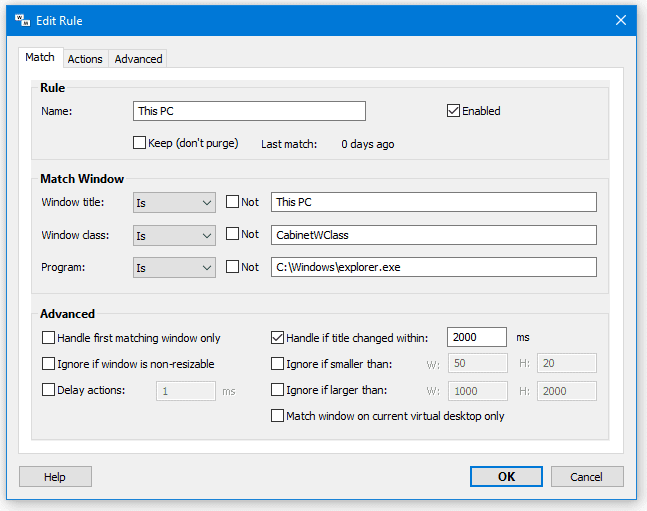Check Not for Window class
Image resolution: width=647 pixels, height=511 pixels.
[233, 235]
